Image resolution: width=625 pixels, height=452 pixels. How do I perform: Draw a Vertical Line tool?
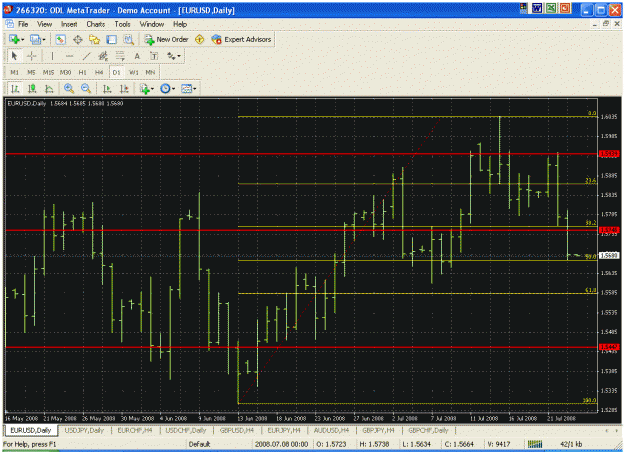(x=52, y=56)
